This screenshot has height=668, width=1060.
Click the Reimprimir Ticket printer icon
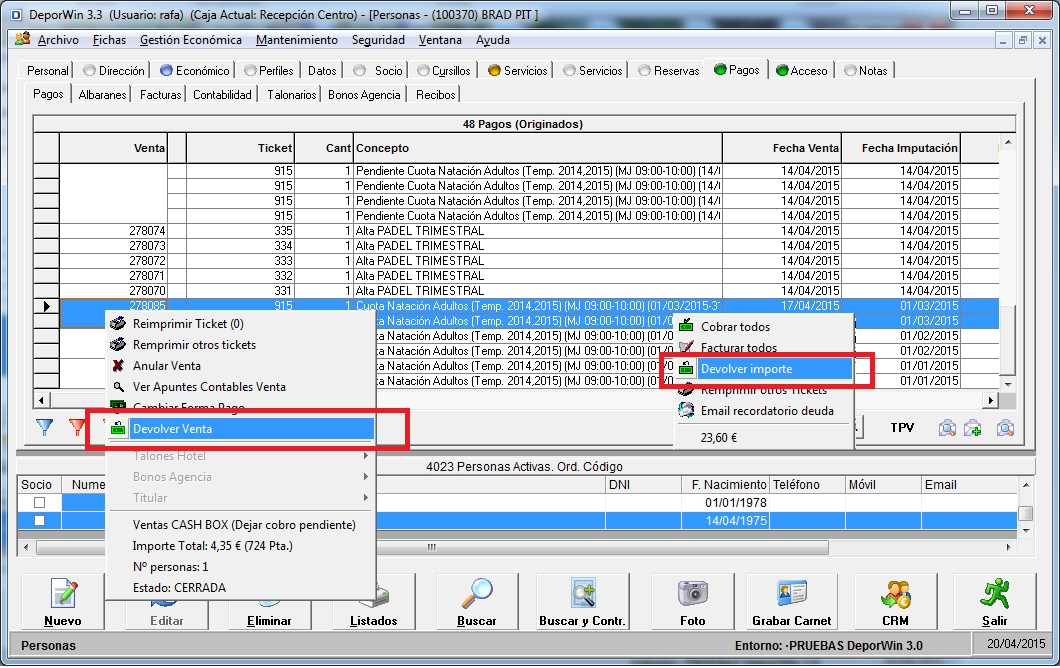[x=118, y=324]
